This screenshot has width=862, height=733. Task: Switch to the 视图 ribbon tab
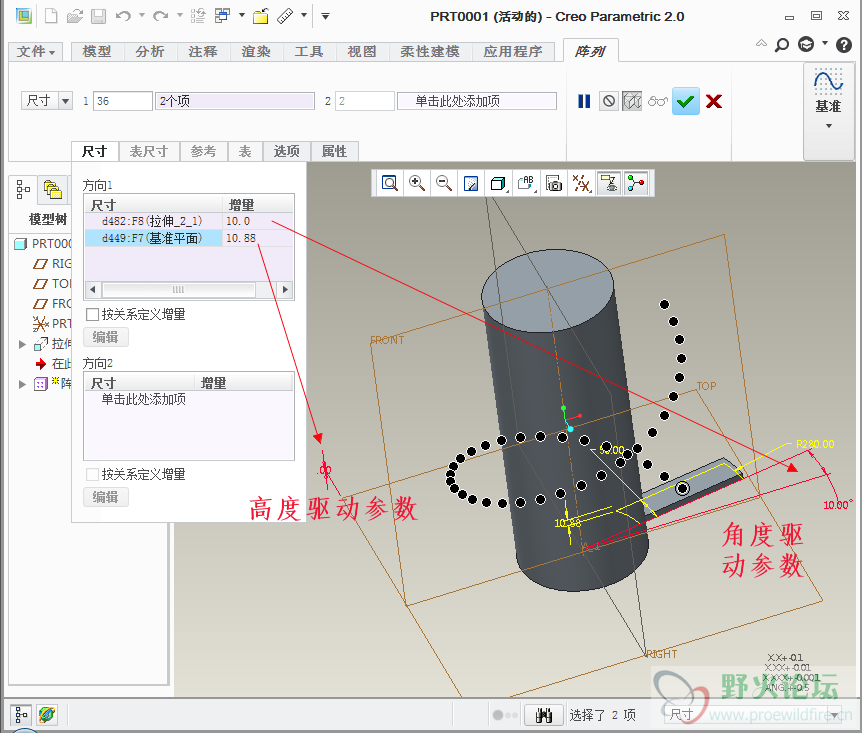pyautogui.click(x=362, y=52)
